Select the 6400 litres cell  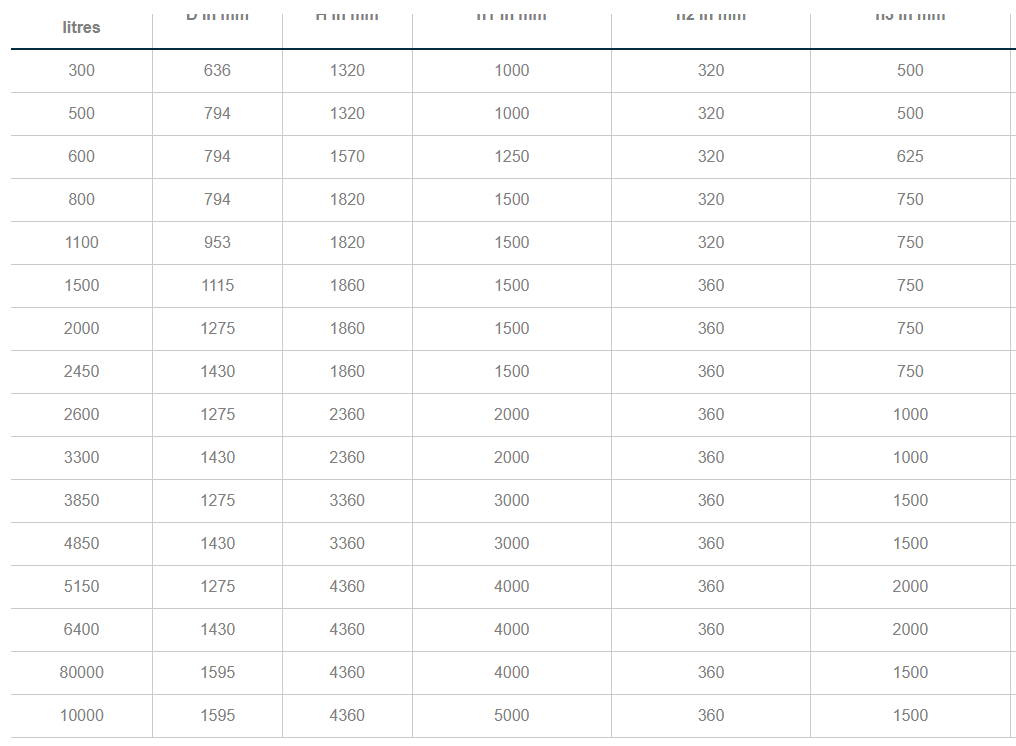[81, 629]
